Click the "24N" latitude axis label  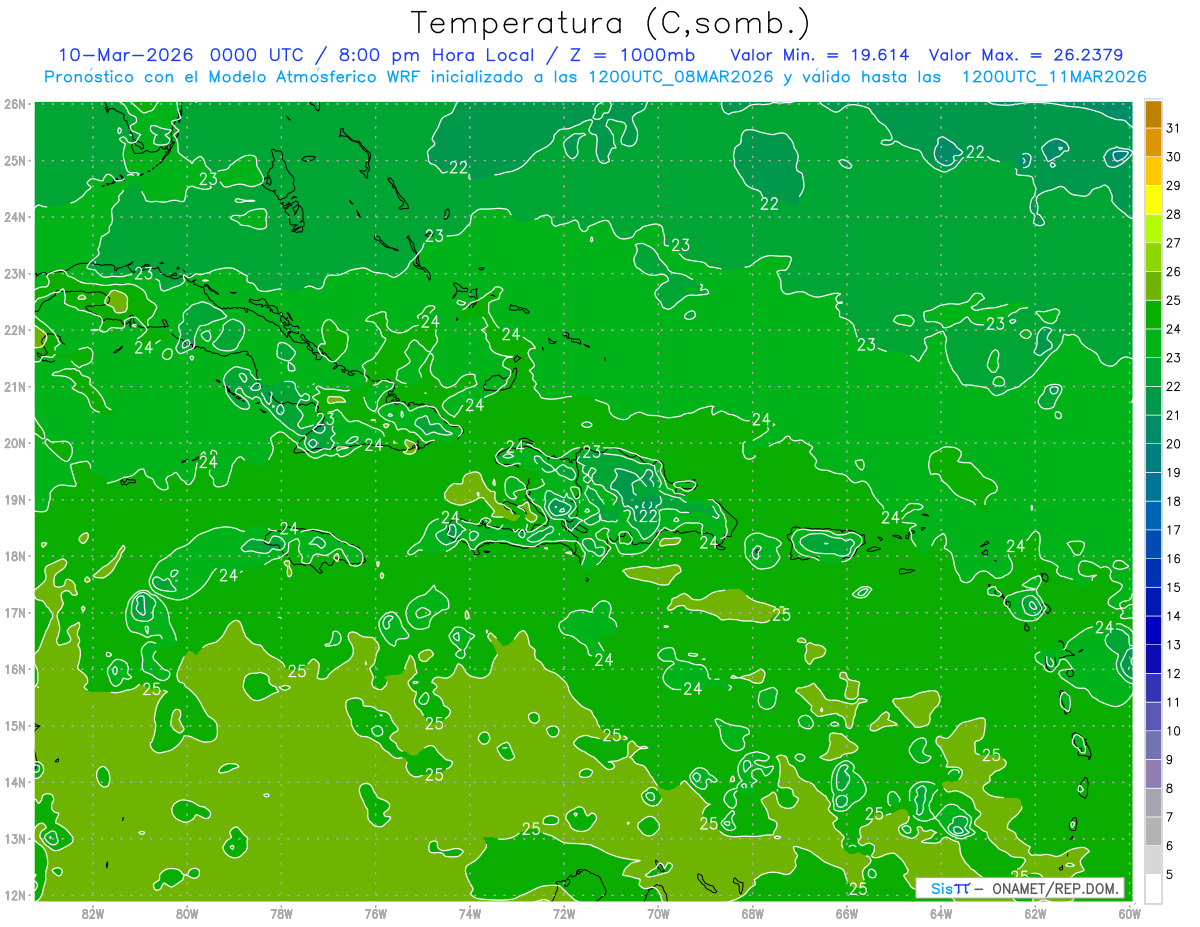pos(16,217)
